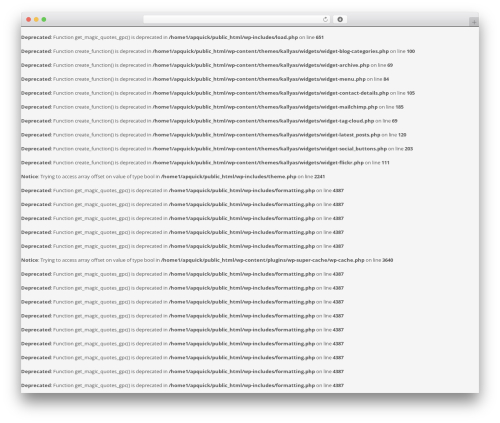Select the widget-tag-cloud.php error line
The height and width of the screenshot is (423, 500).
click(209, 121)
